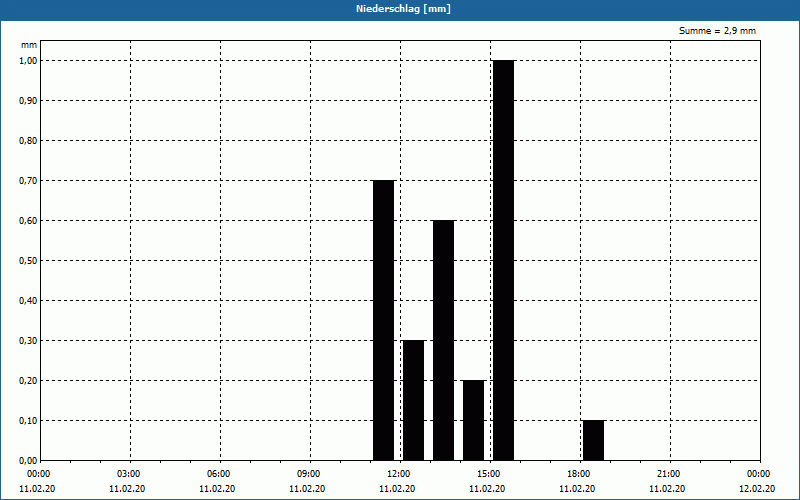Click the 12:00 time axis label
Viewport: 800px width, 500px height.
pyautogui.click(x=398, y=474)
